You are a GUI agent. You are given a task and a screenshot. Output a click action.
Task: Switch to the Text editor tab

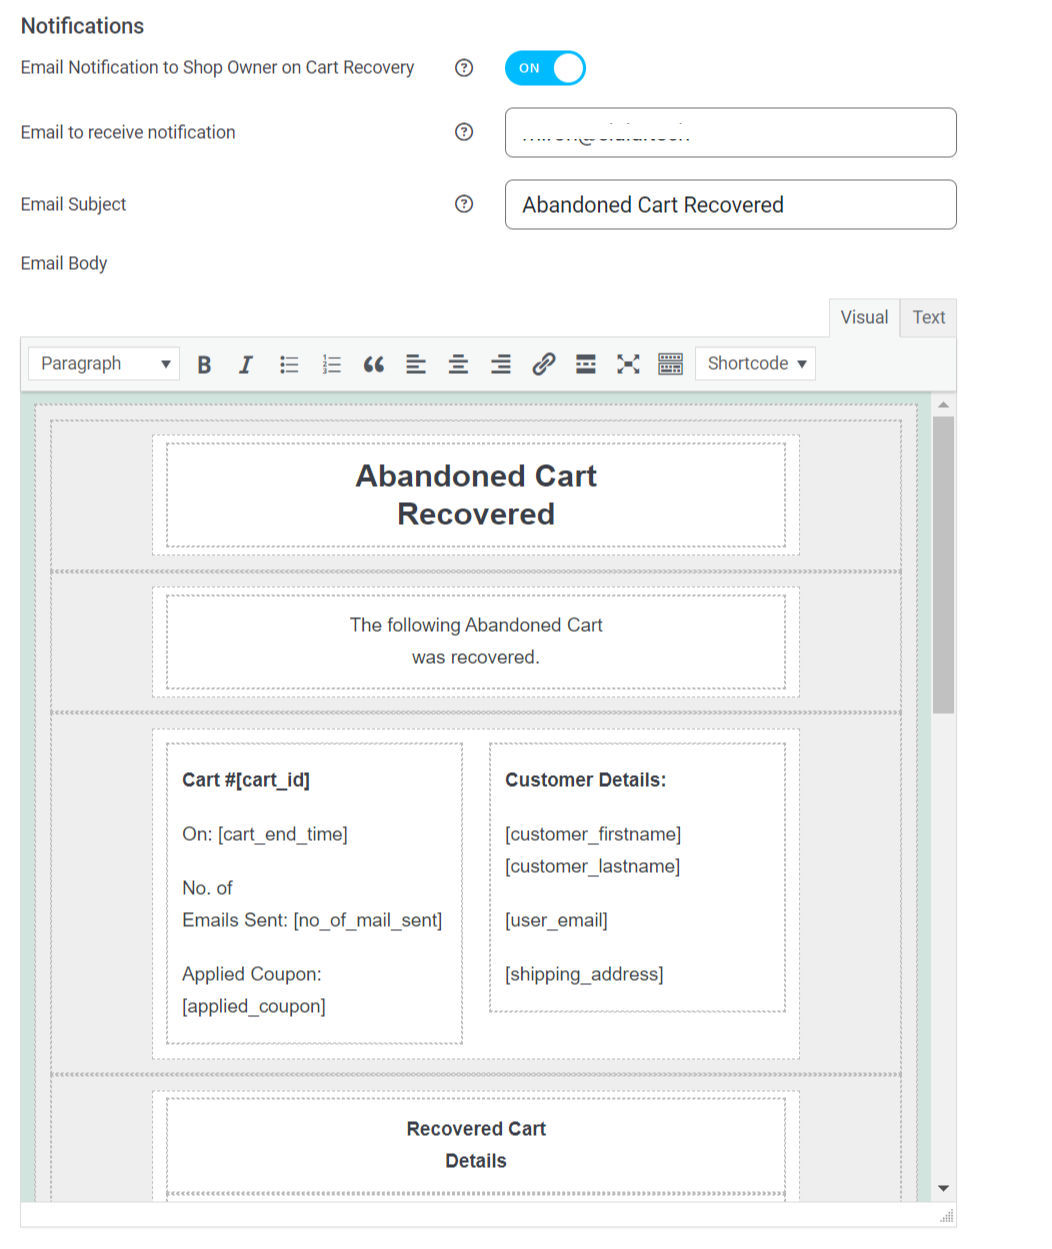click(x=929, y=317)
